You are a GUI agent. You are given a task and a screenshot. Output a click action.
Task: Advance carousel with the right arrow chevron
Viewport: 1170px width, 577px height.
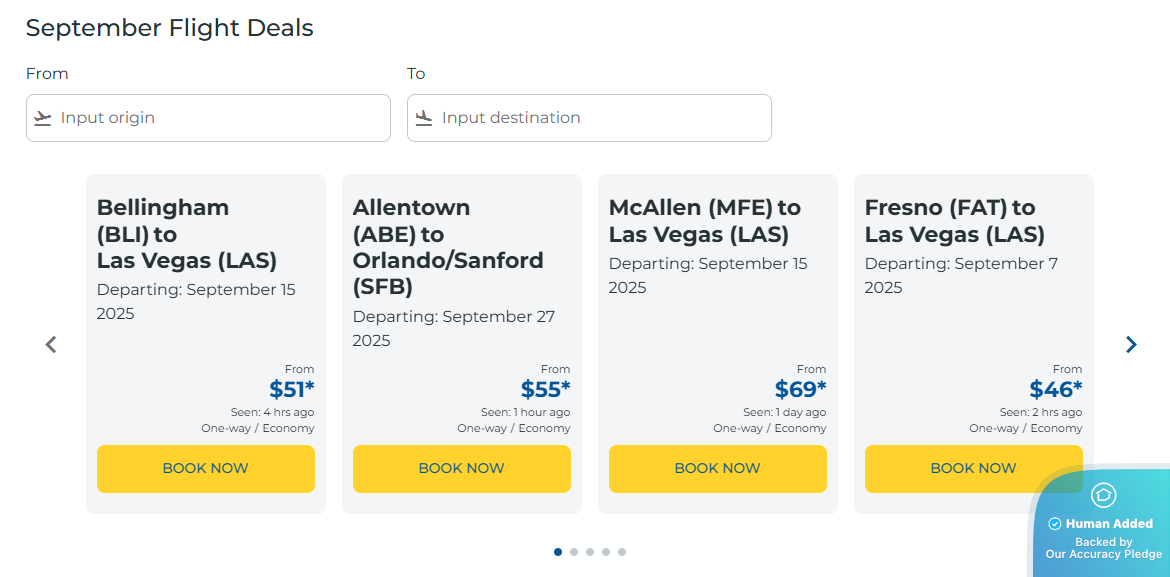coord(1130,344)
